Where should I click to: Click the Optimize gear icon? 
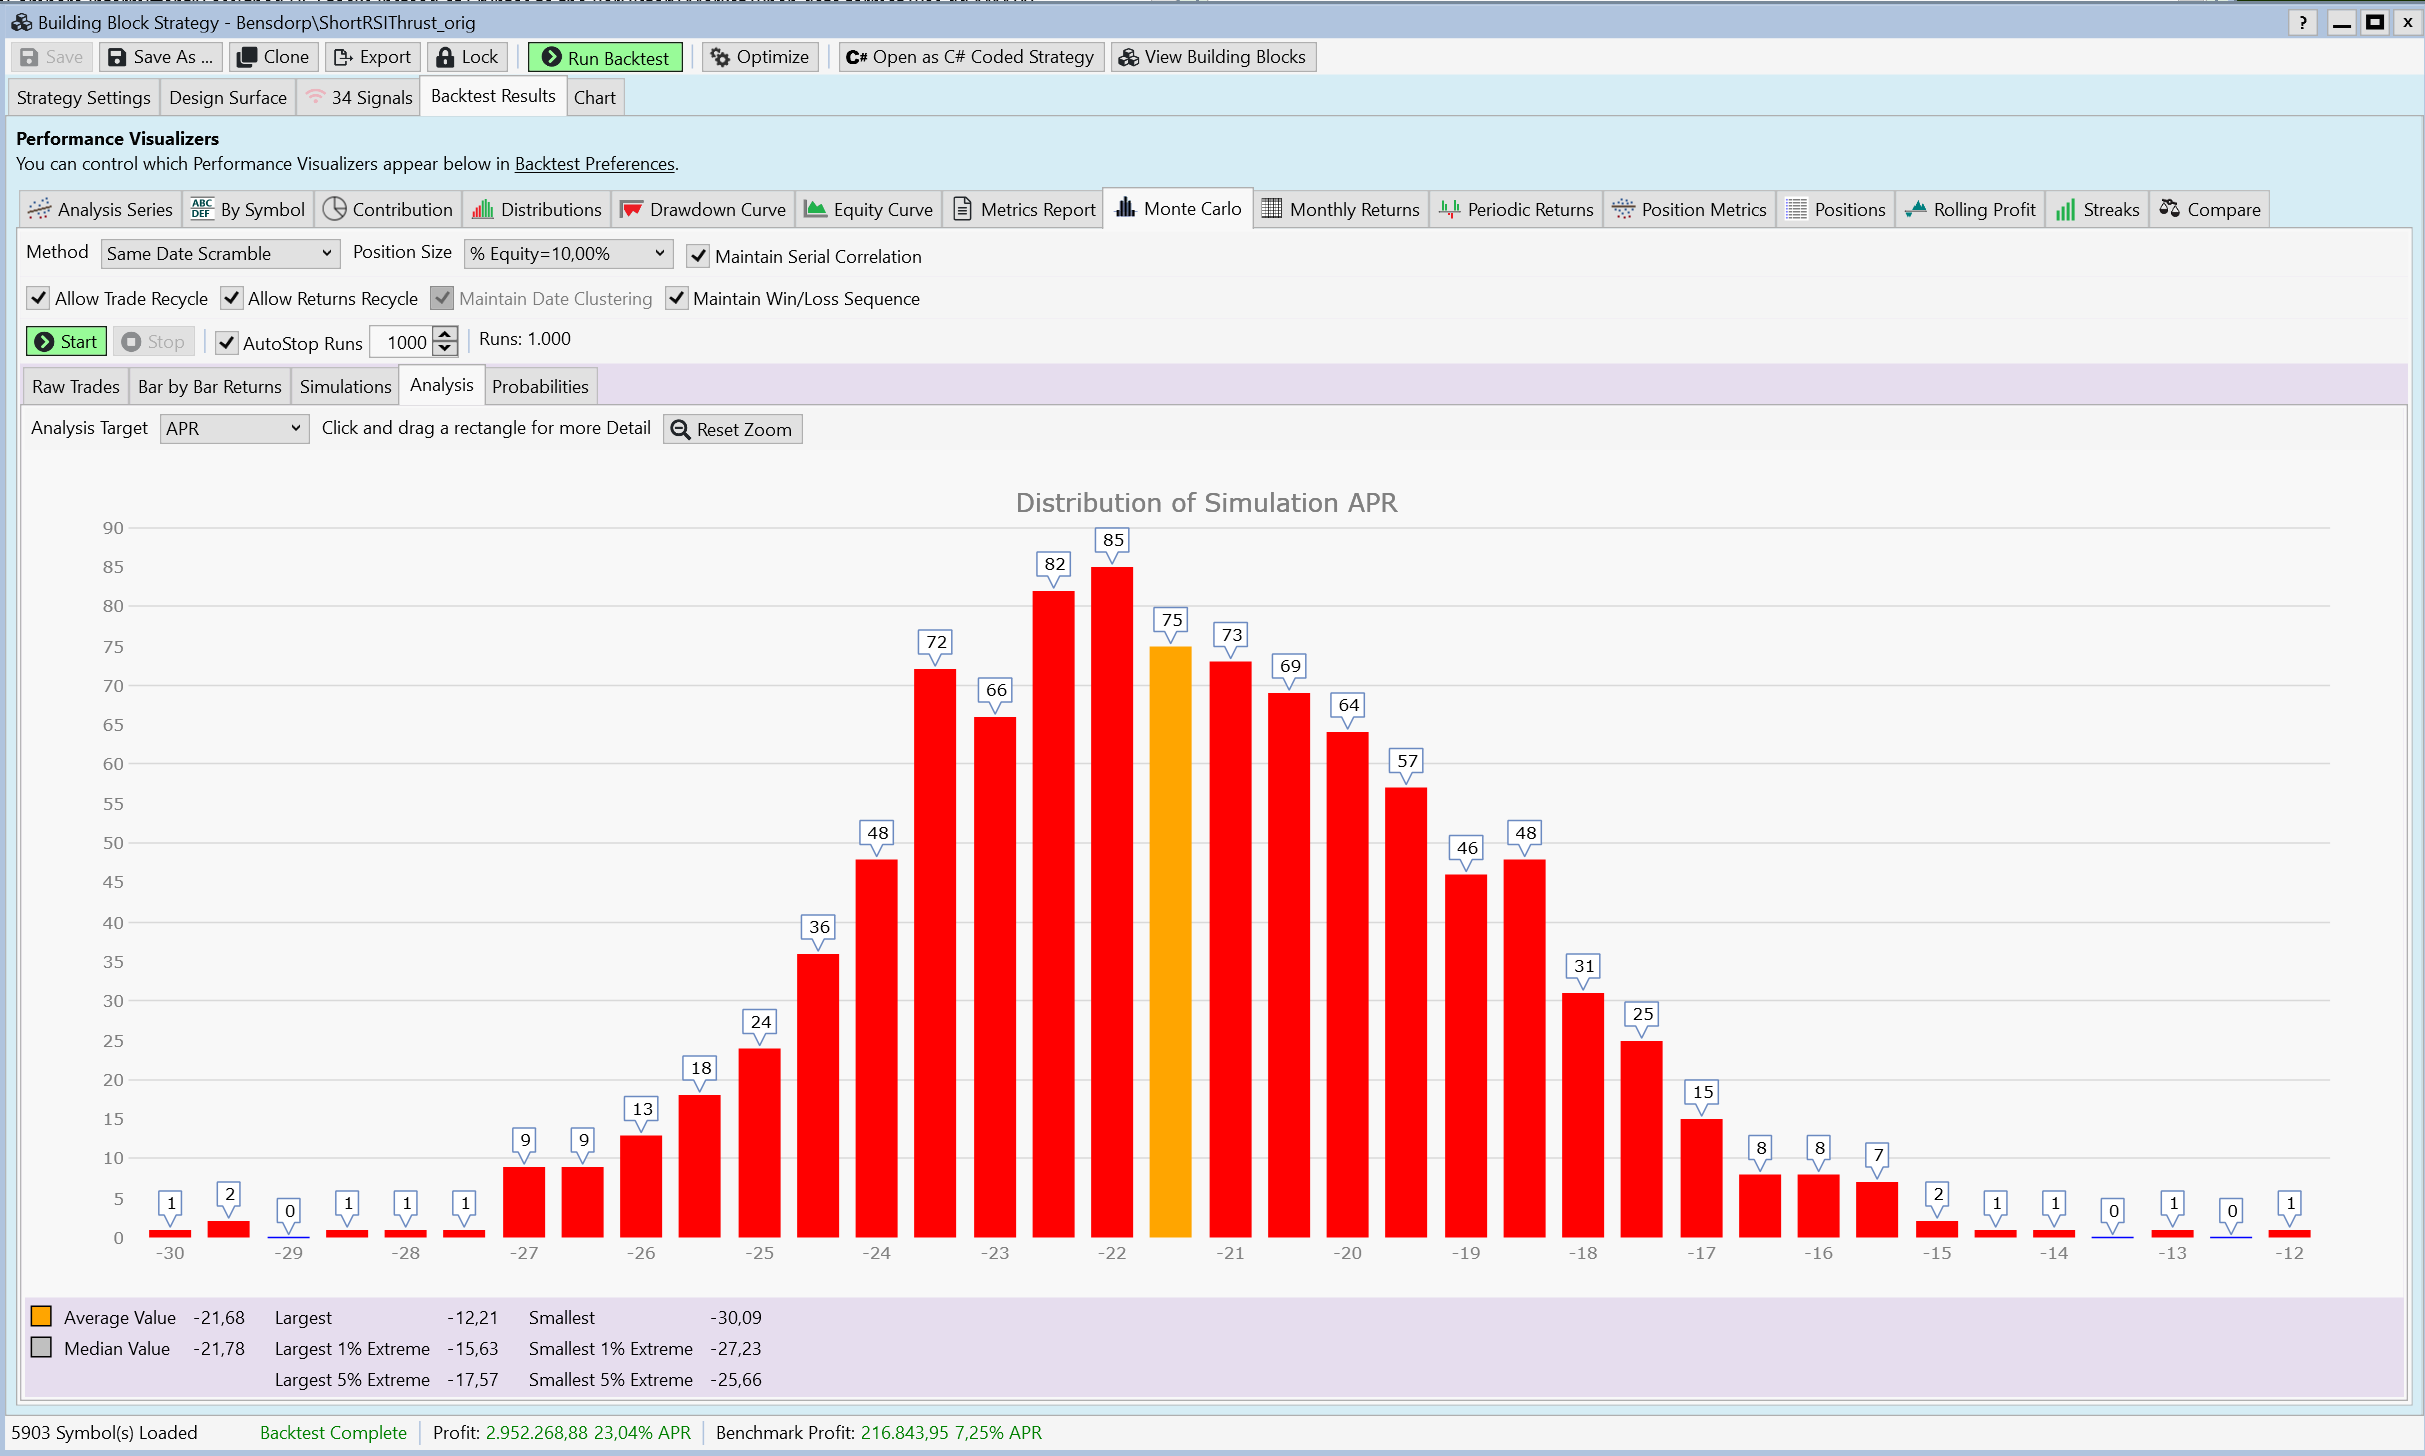(720, 57)
